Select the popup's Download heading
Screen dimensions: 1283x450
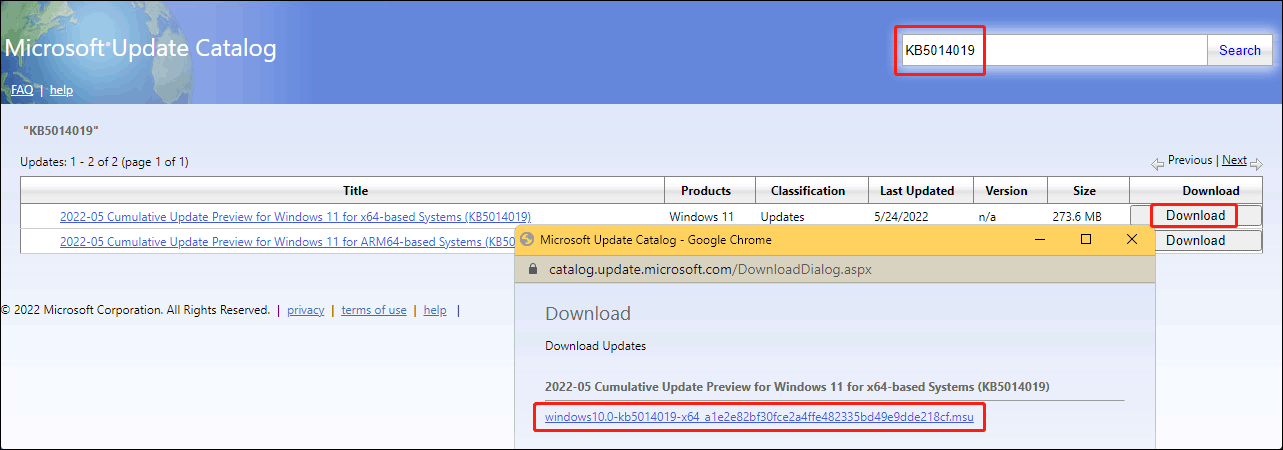[588, 313]
